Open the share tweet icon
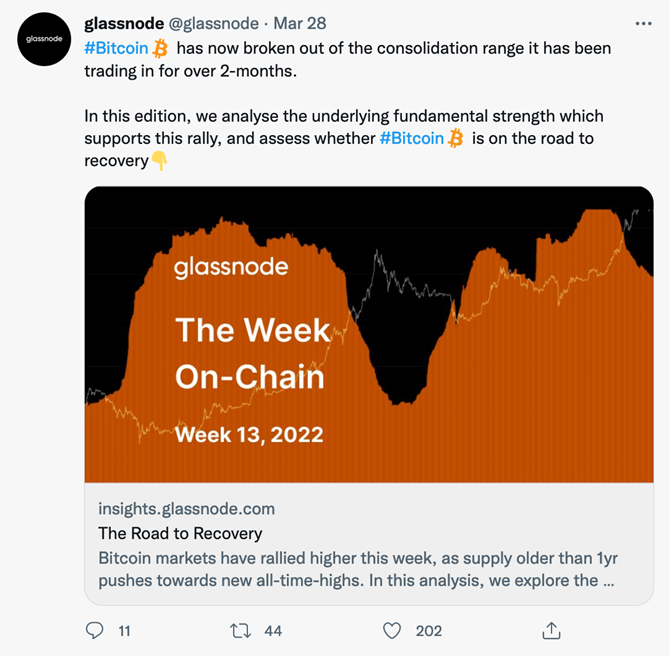 pyautogui.click(x=551, y=631)
